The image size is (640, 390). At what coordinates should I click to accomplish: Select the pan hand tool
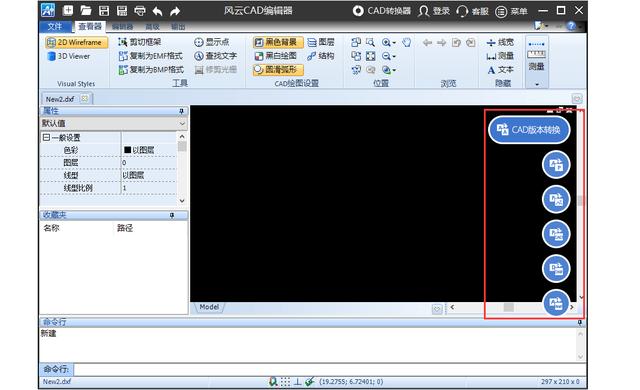click(x=407, y=42)
